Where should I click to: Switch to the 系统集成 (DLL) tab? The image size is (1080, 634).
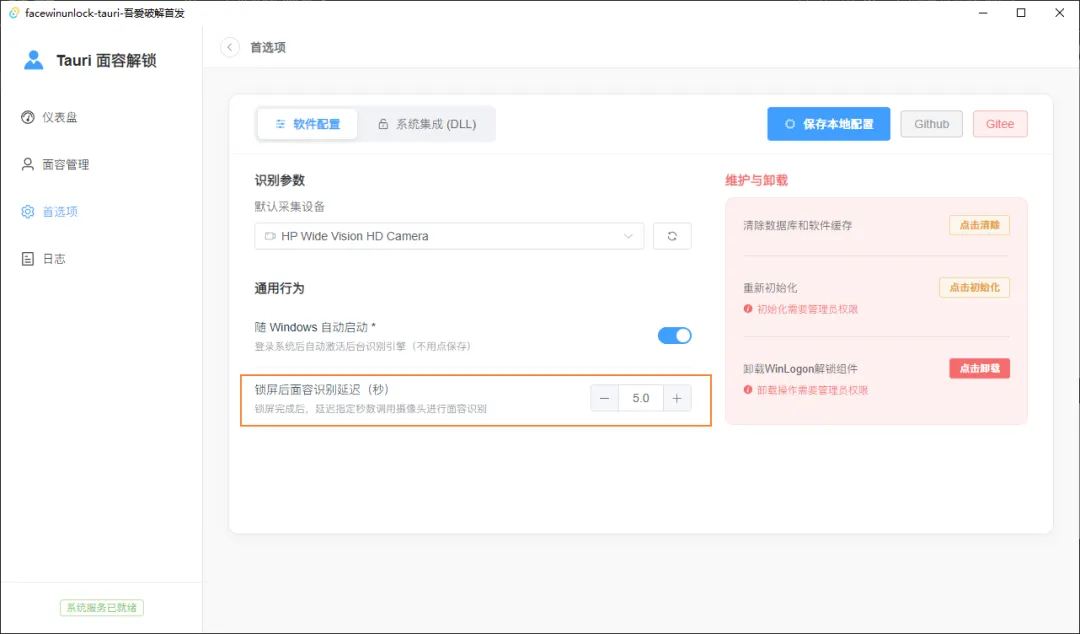[426, 124]
